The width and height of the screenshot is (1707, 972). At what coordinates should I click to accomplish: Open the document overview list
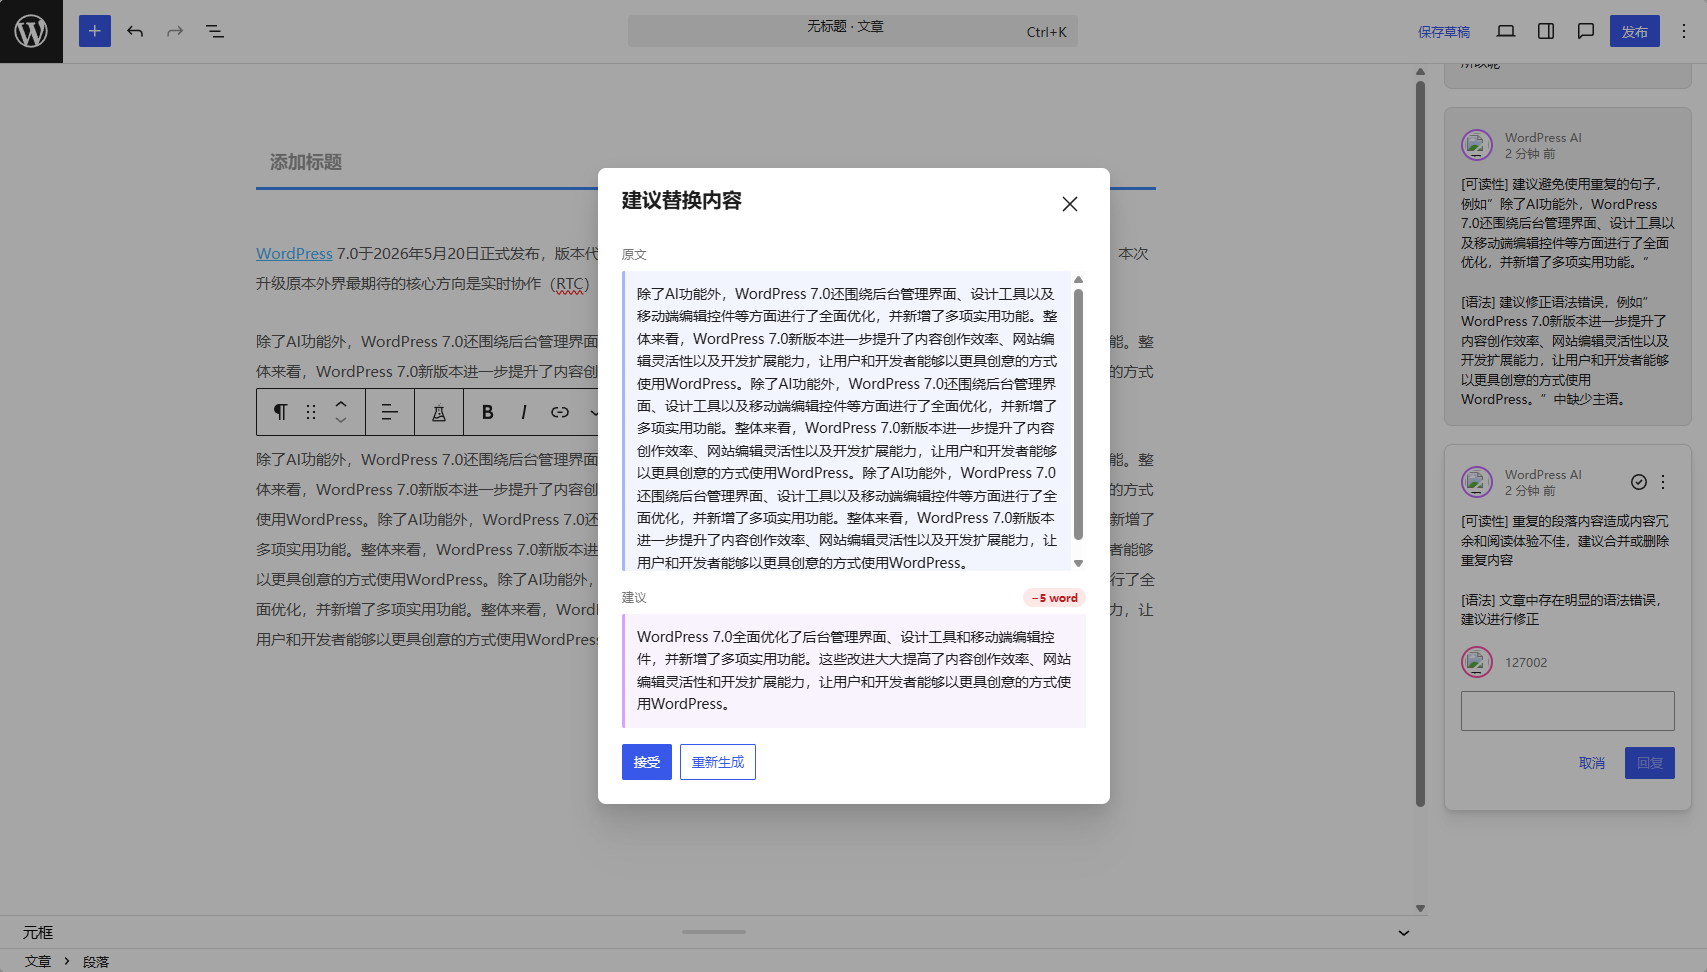point(215,31)
